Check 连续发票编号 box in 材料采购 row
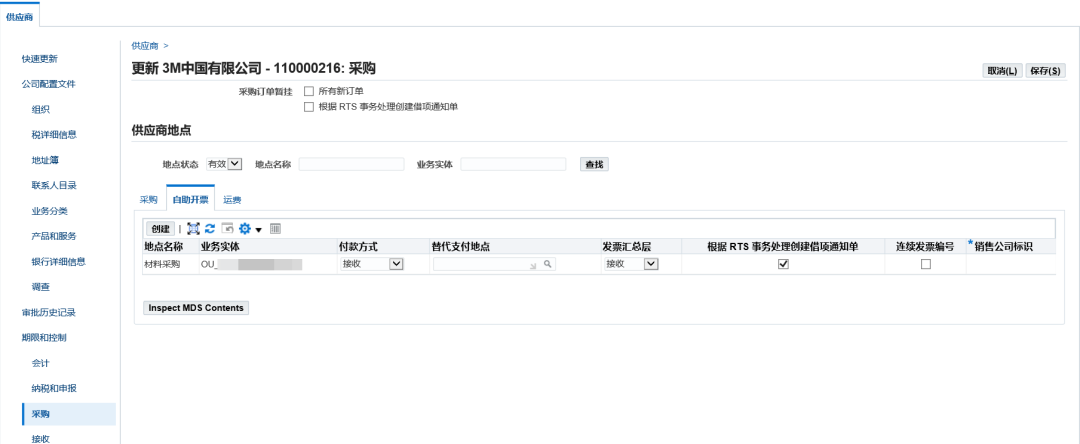The height and width of the screenshot is (444, 1080). [x=926, y=264]
